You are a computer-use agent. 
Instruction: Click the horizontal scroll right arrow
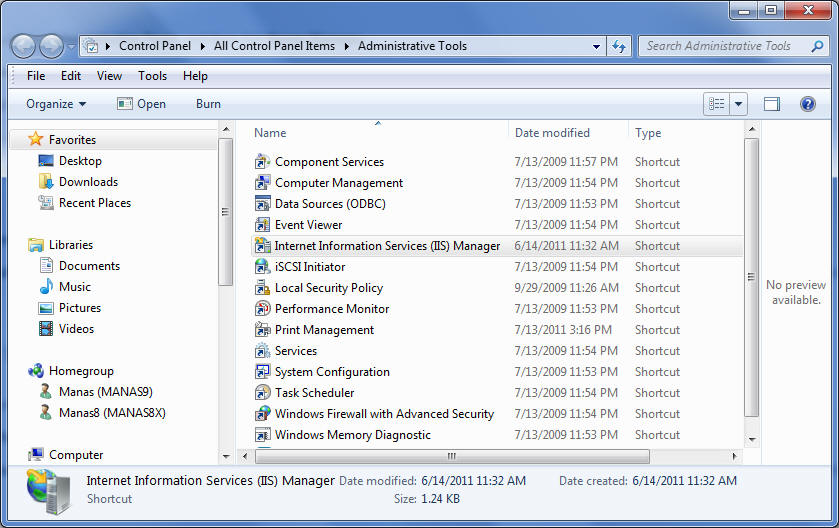pos(735,456)
